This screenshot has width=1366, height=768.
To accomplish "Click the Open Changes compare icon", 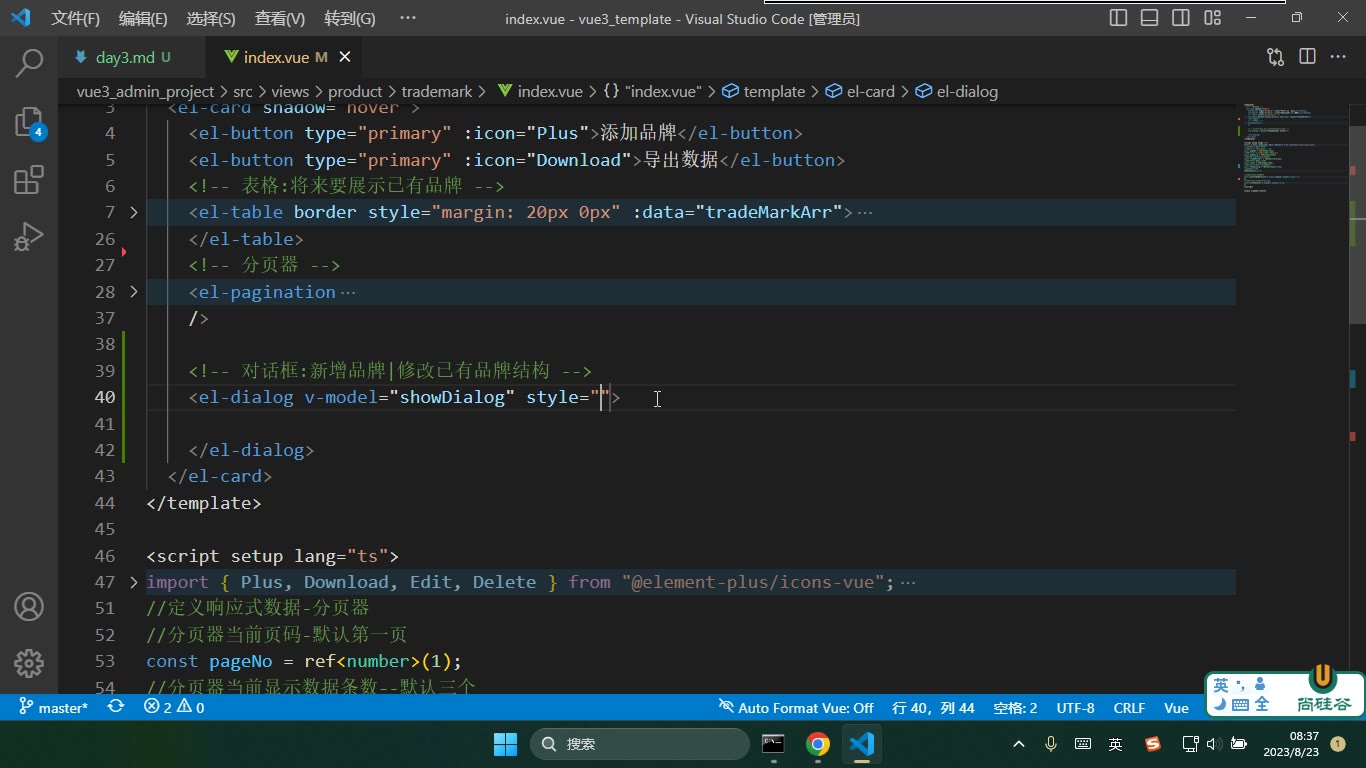I will (x=1275, y=57).
